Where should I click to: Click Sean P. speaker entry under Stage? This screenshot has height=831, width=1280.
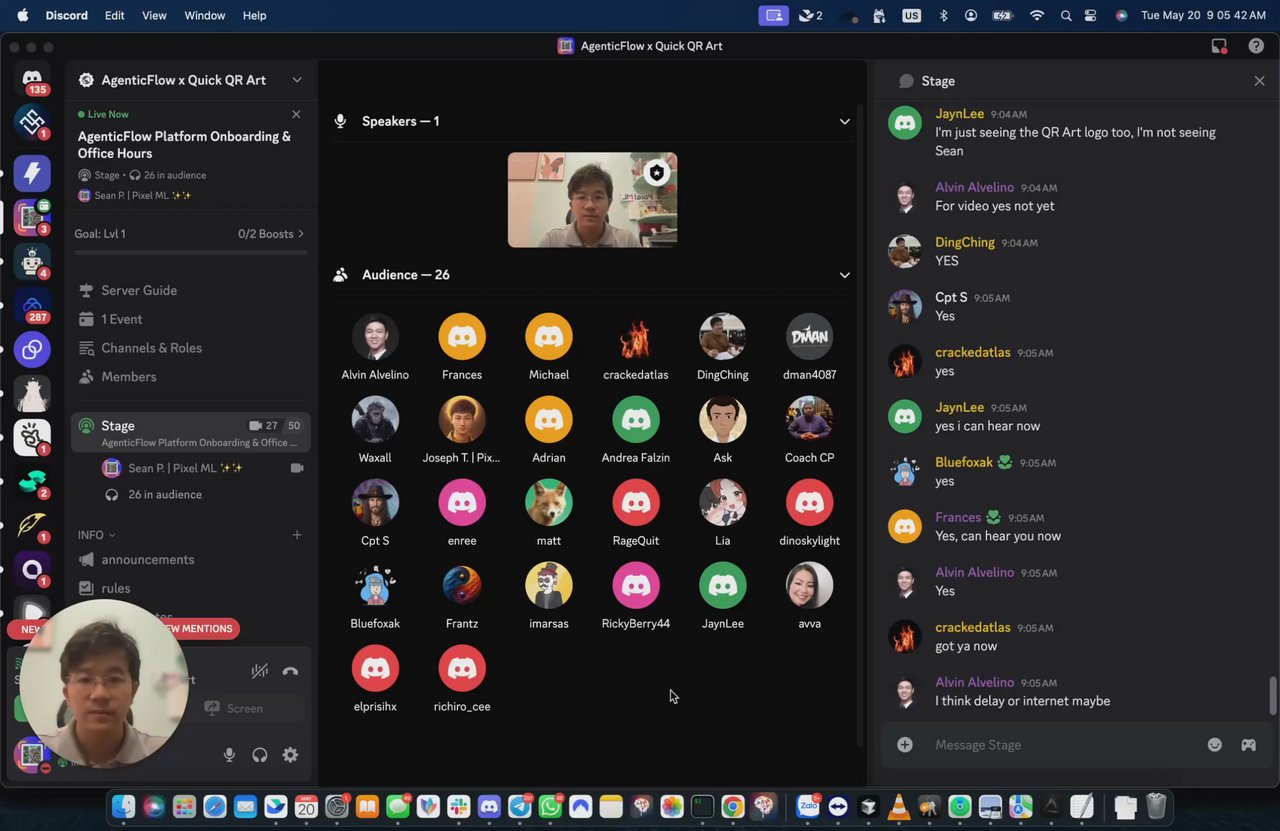[185, 468]
